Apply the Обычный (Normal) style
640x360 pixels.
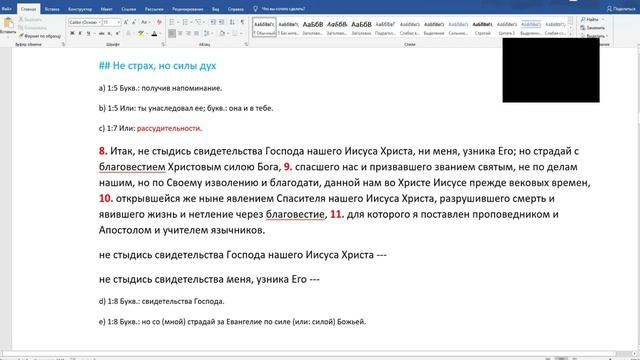pyautogui.click(x=264, y=27)
